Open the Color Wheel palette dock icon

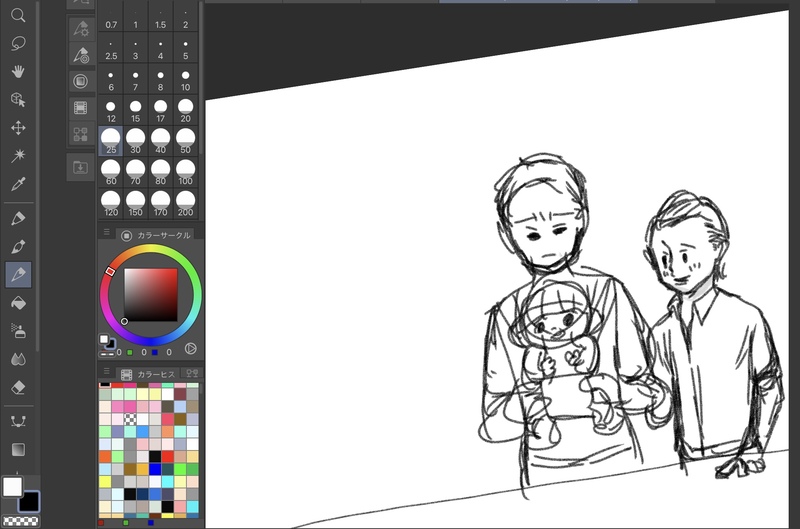point(81,81)
